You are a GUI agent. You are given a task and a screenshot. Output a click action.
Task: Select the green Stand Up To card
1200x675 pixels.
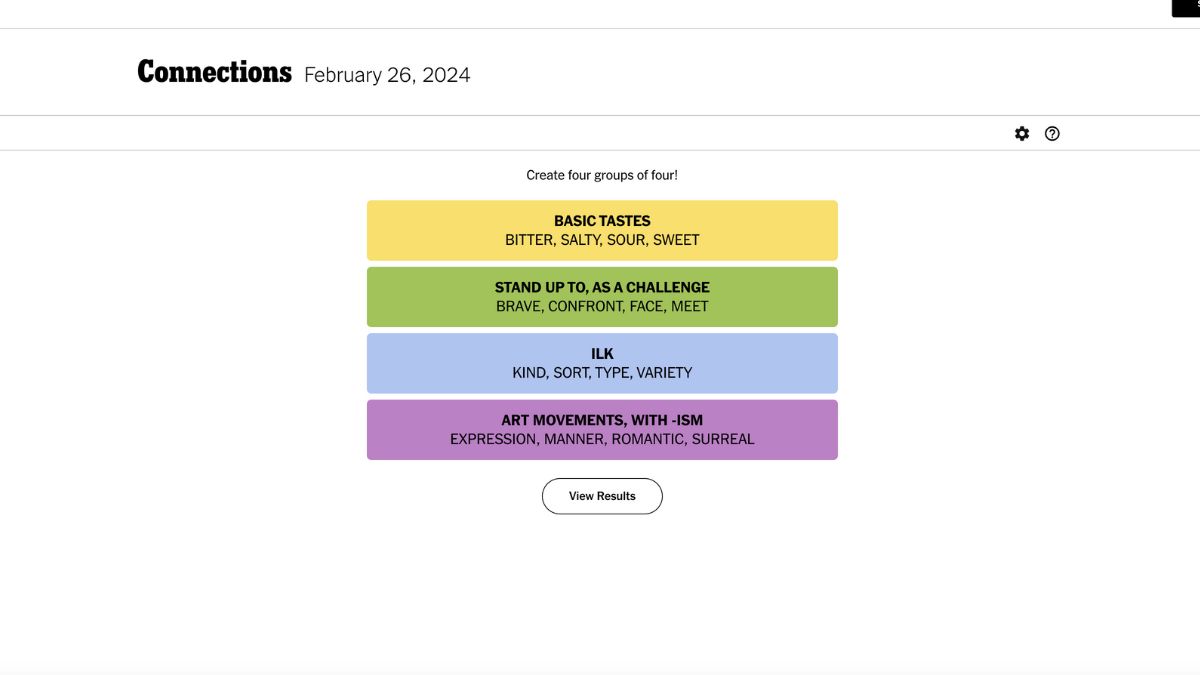pyautogui.click(x=602, y=297)
